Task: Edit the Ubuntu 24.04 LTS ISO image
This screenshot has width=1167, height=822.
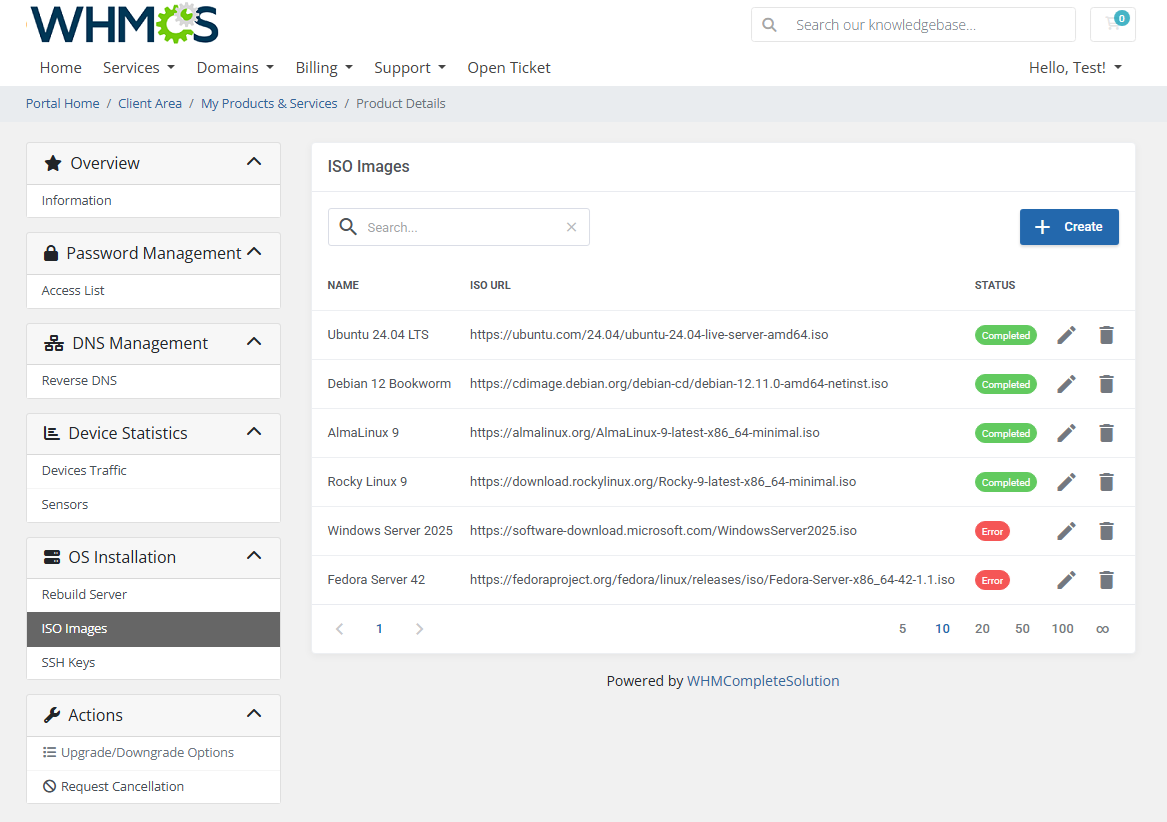Action: coord(1067,335)
